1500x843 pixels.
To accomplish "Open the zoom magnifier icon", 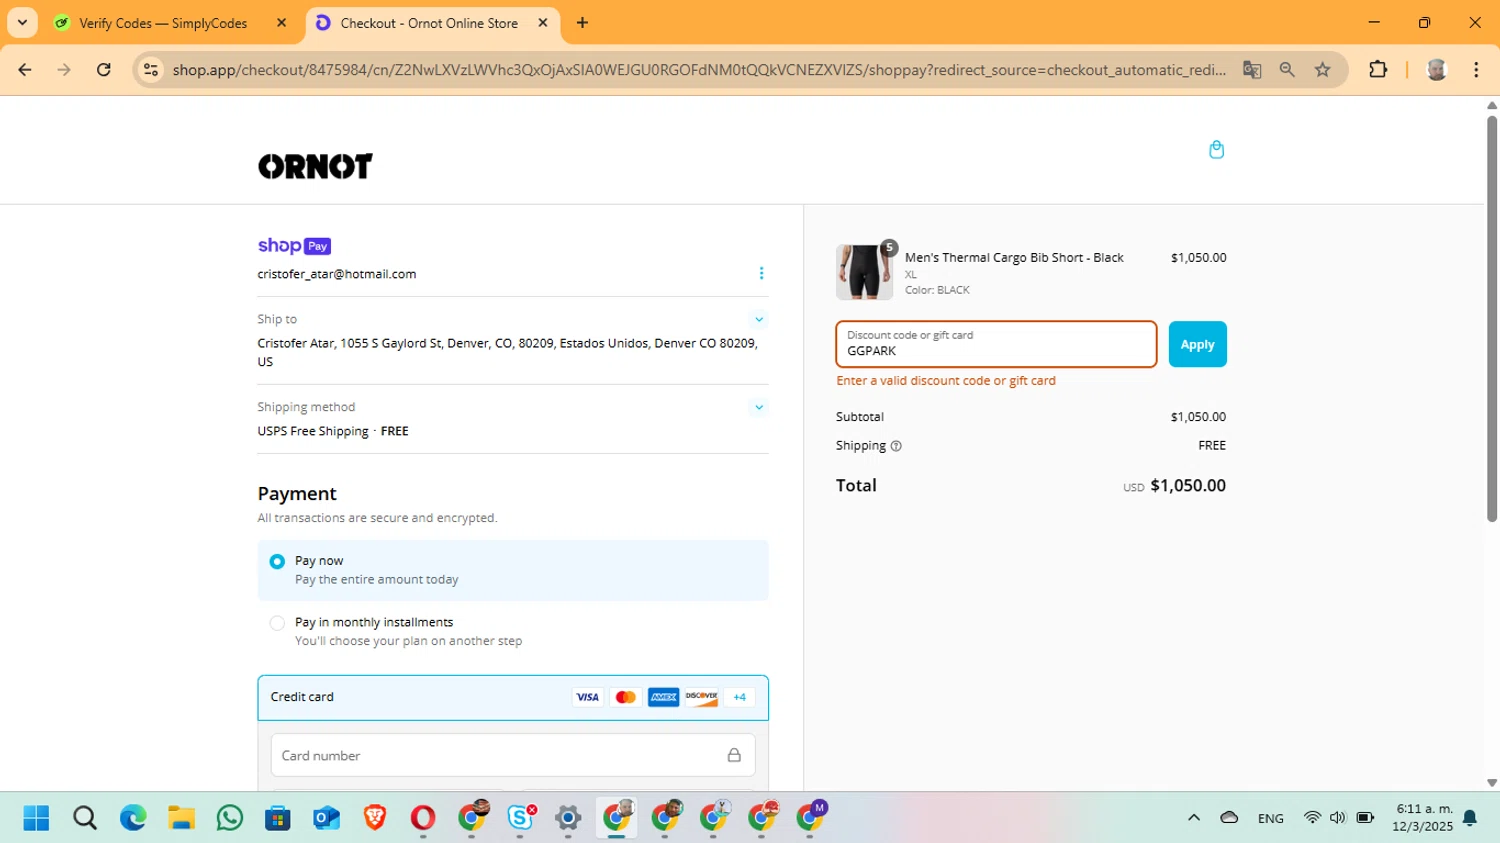I will [1287, 70].
